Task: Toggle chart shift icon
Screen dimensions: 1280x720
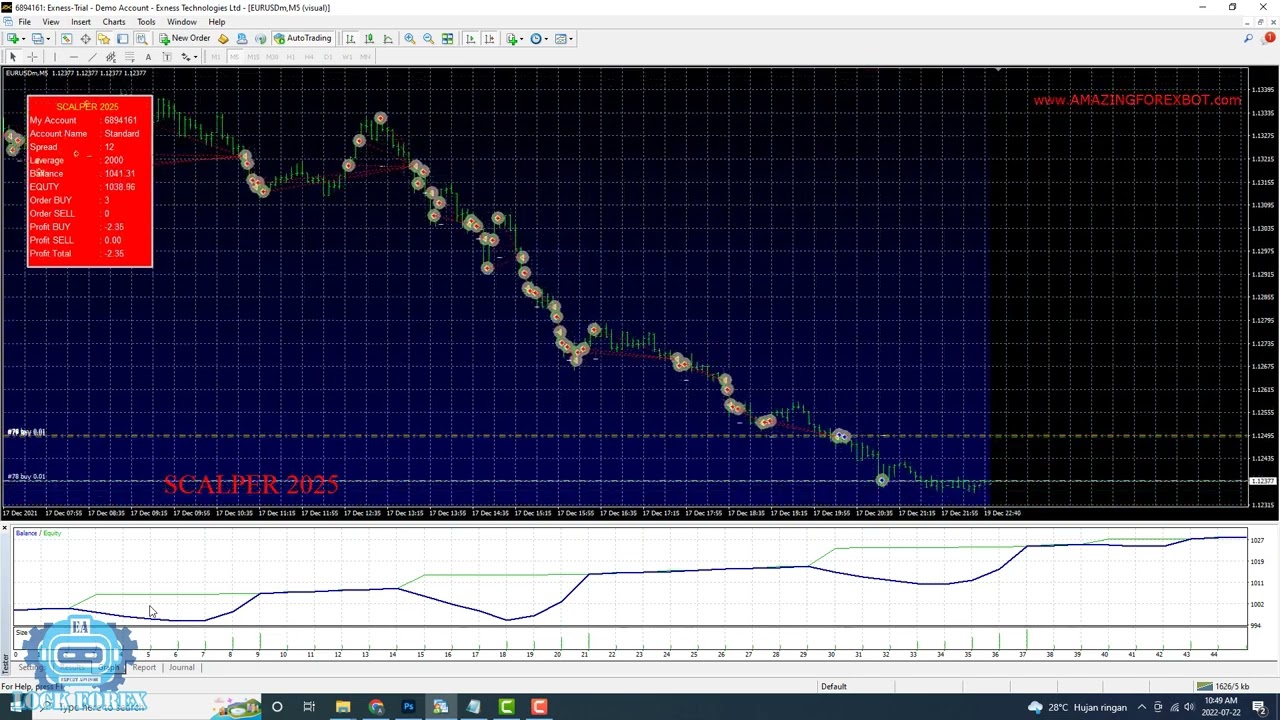Action: point(489,38)
